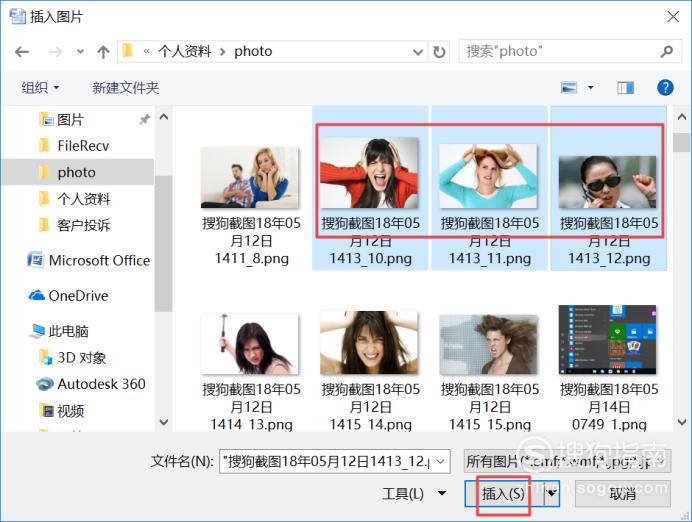Open Autodesk 360 in sidebar
692x522 pixels.
point(102,384)
